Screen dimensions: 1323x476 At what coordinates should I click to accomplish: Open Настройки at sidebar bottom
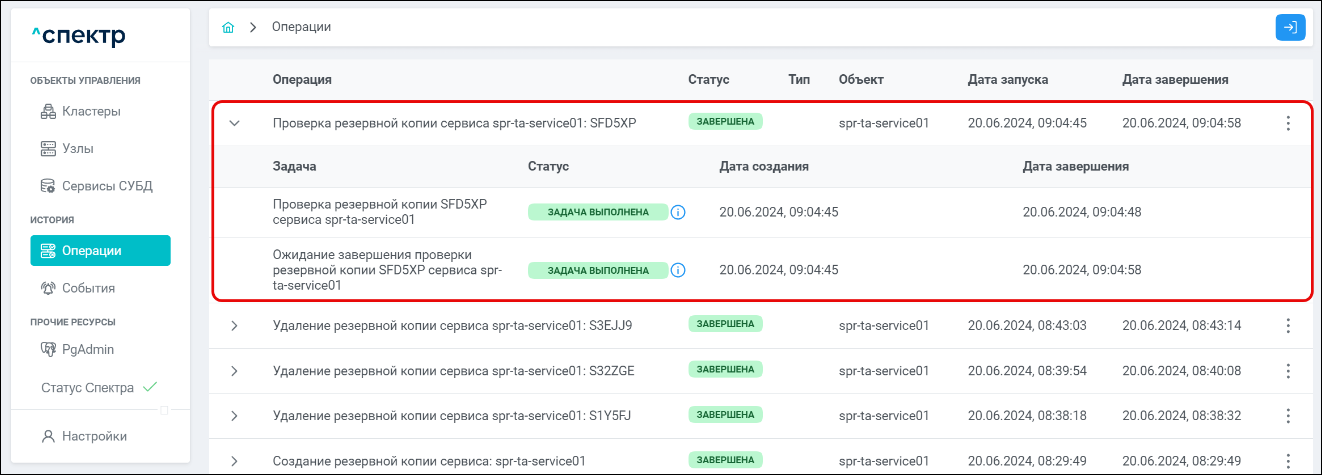click(x=94, y=436)
